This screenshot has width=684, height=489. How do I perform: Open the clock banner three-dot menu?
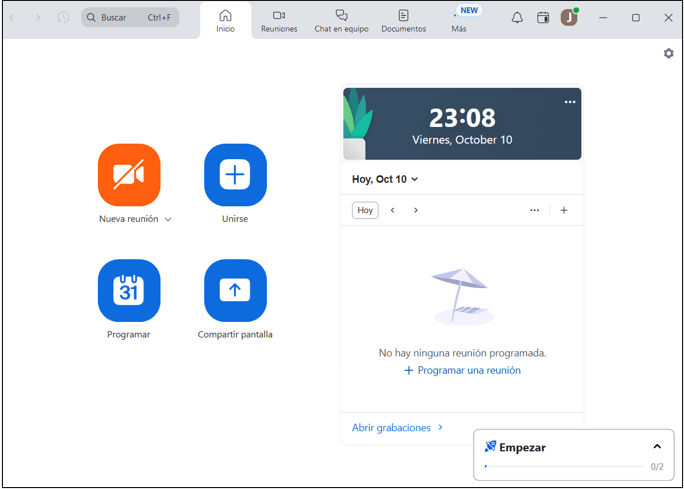pyautogui.click(x=570, y=102)
